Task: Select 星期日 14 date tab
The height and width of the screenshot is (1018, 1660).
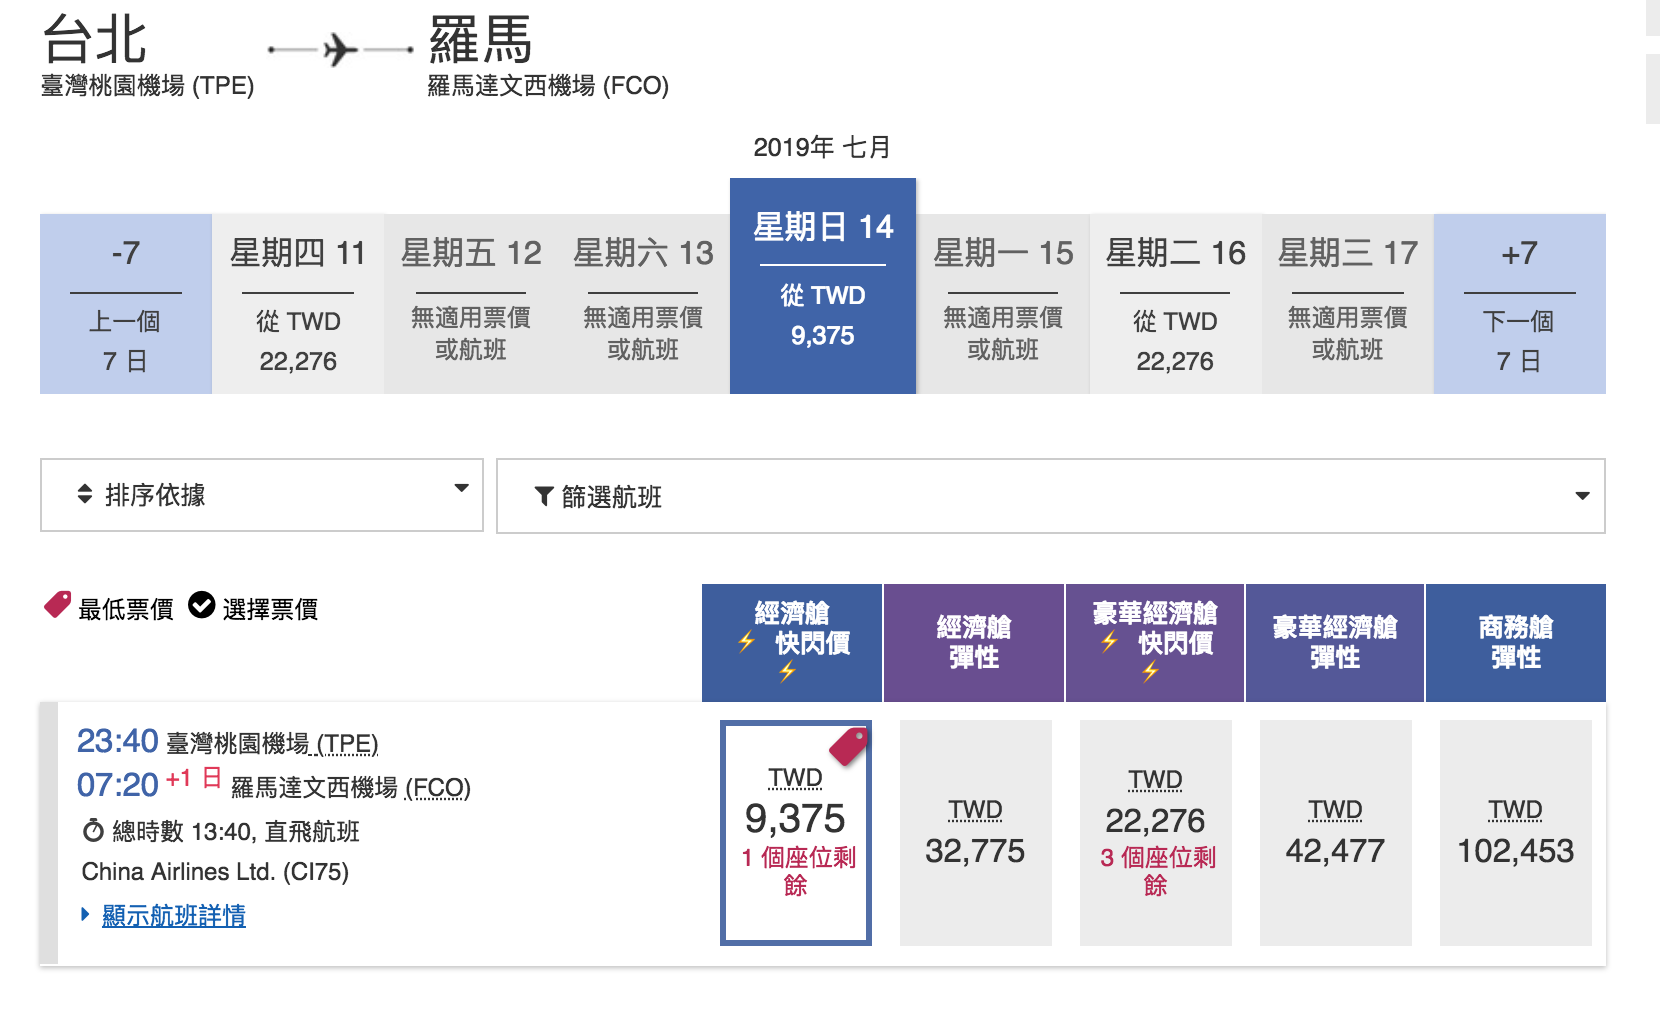Action: [823, 286]
